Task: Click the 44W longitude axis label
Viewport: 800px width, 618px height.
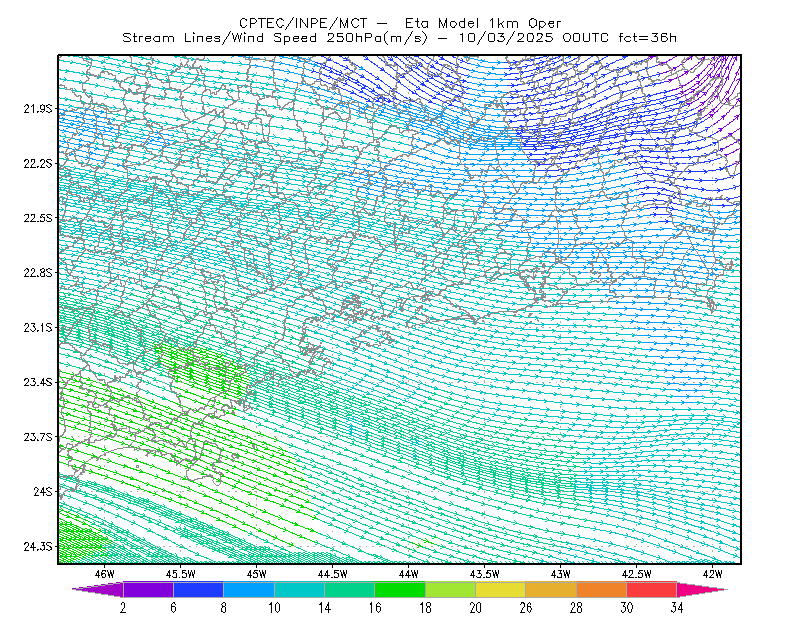Action: point(409,574)
